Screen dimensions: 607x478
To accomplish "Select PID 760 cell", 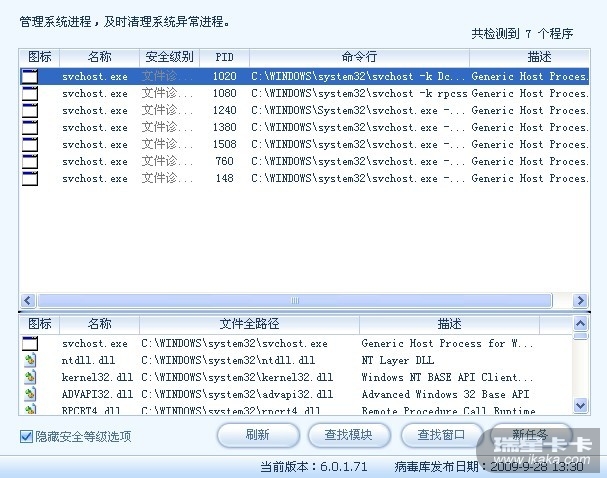I will (225, 161).
